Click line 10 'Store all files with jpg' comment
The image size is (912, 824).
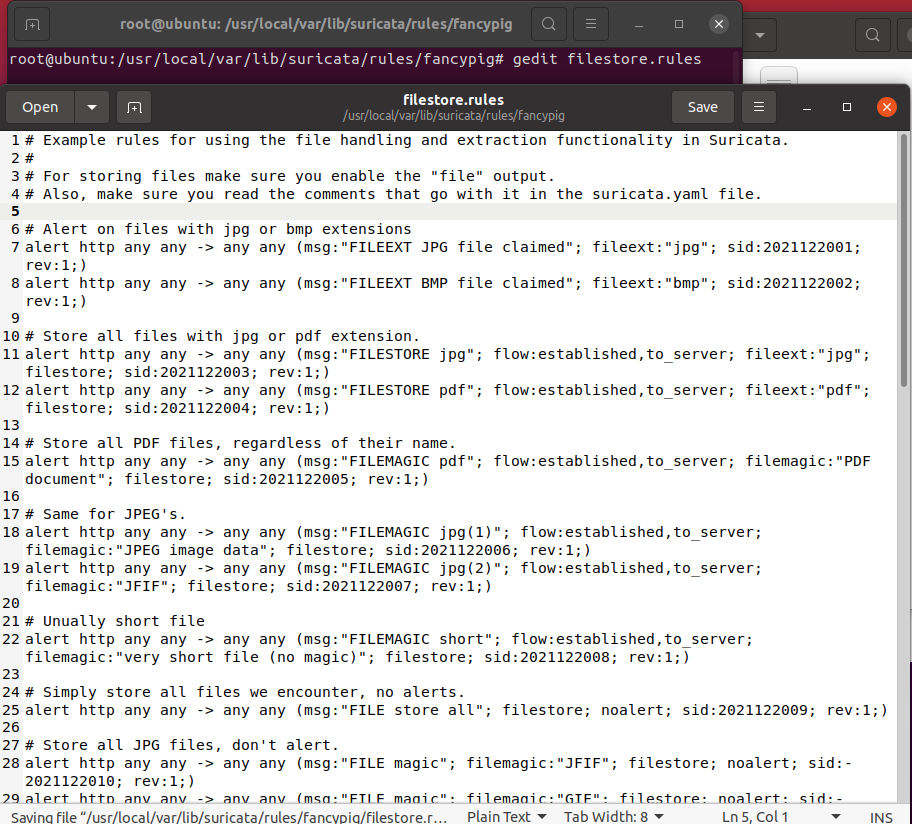tap(223, 336)
